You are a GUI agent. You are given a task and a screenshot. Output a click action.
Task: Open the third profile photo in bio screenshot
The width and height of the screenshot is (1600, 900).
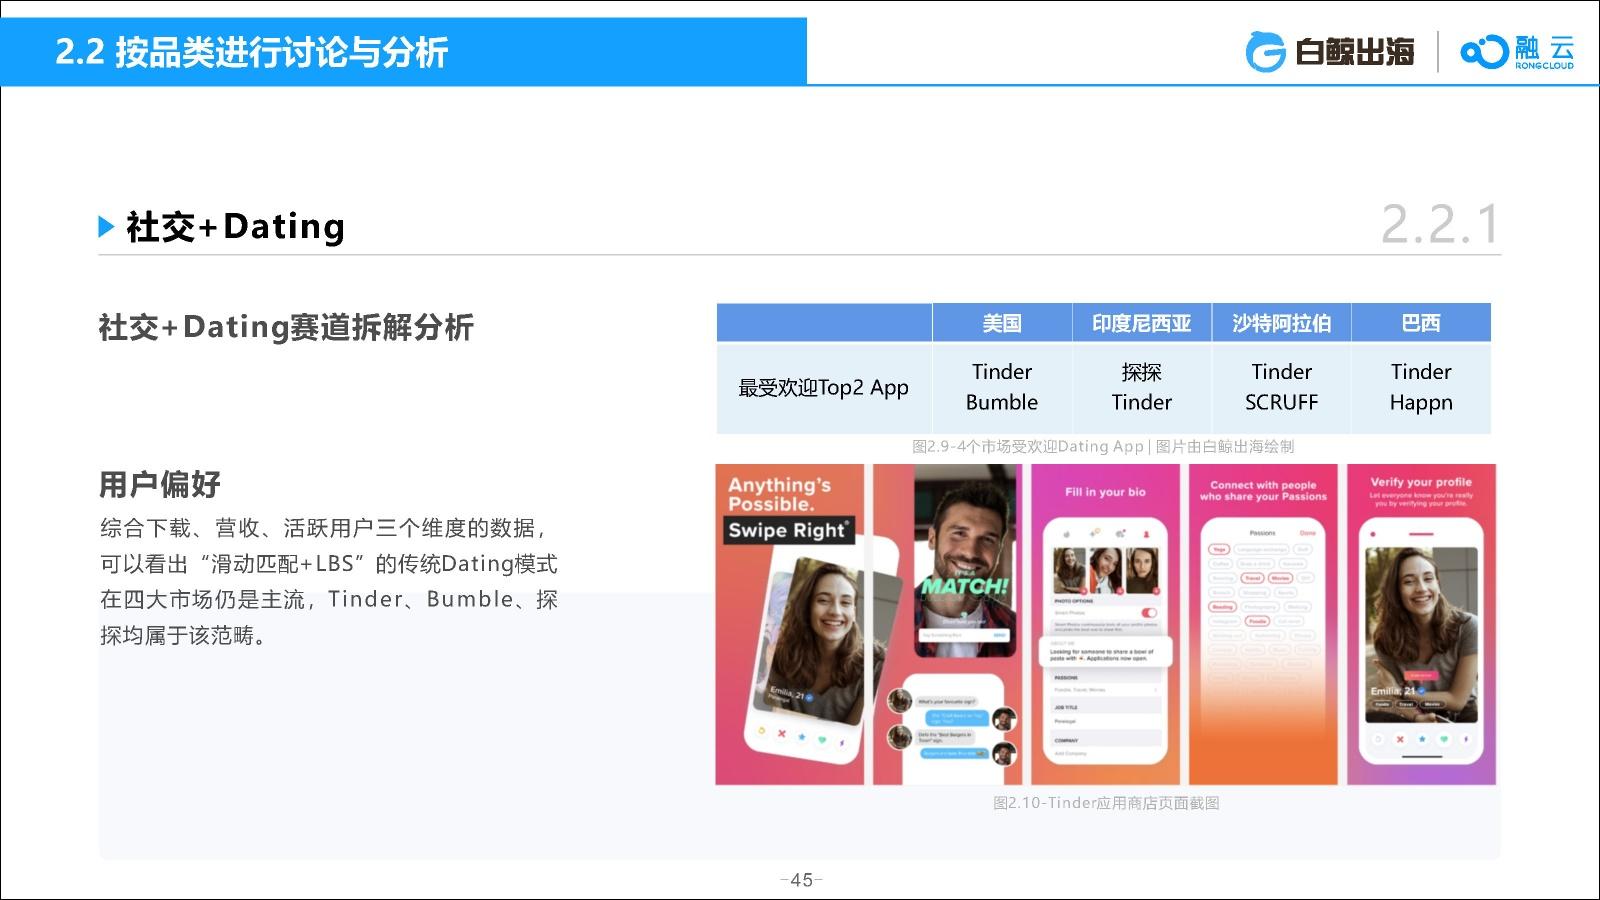pos(1142,569)
